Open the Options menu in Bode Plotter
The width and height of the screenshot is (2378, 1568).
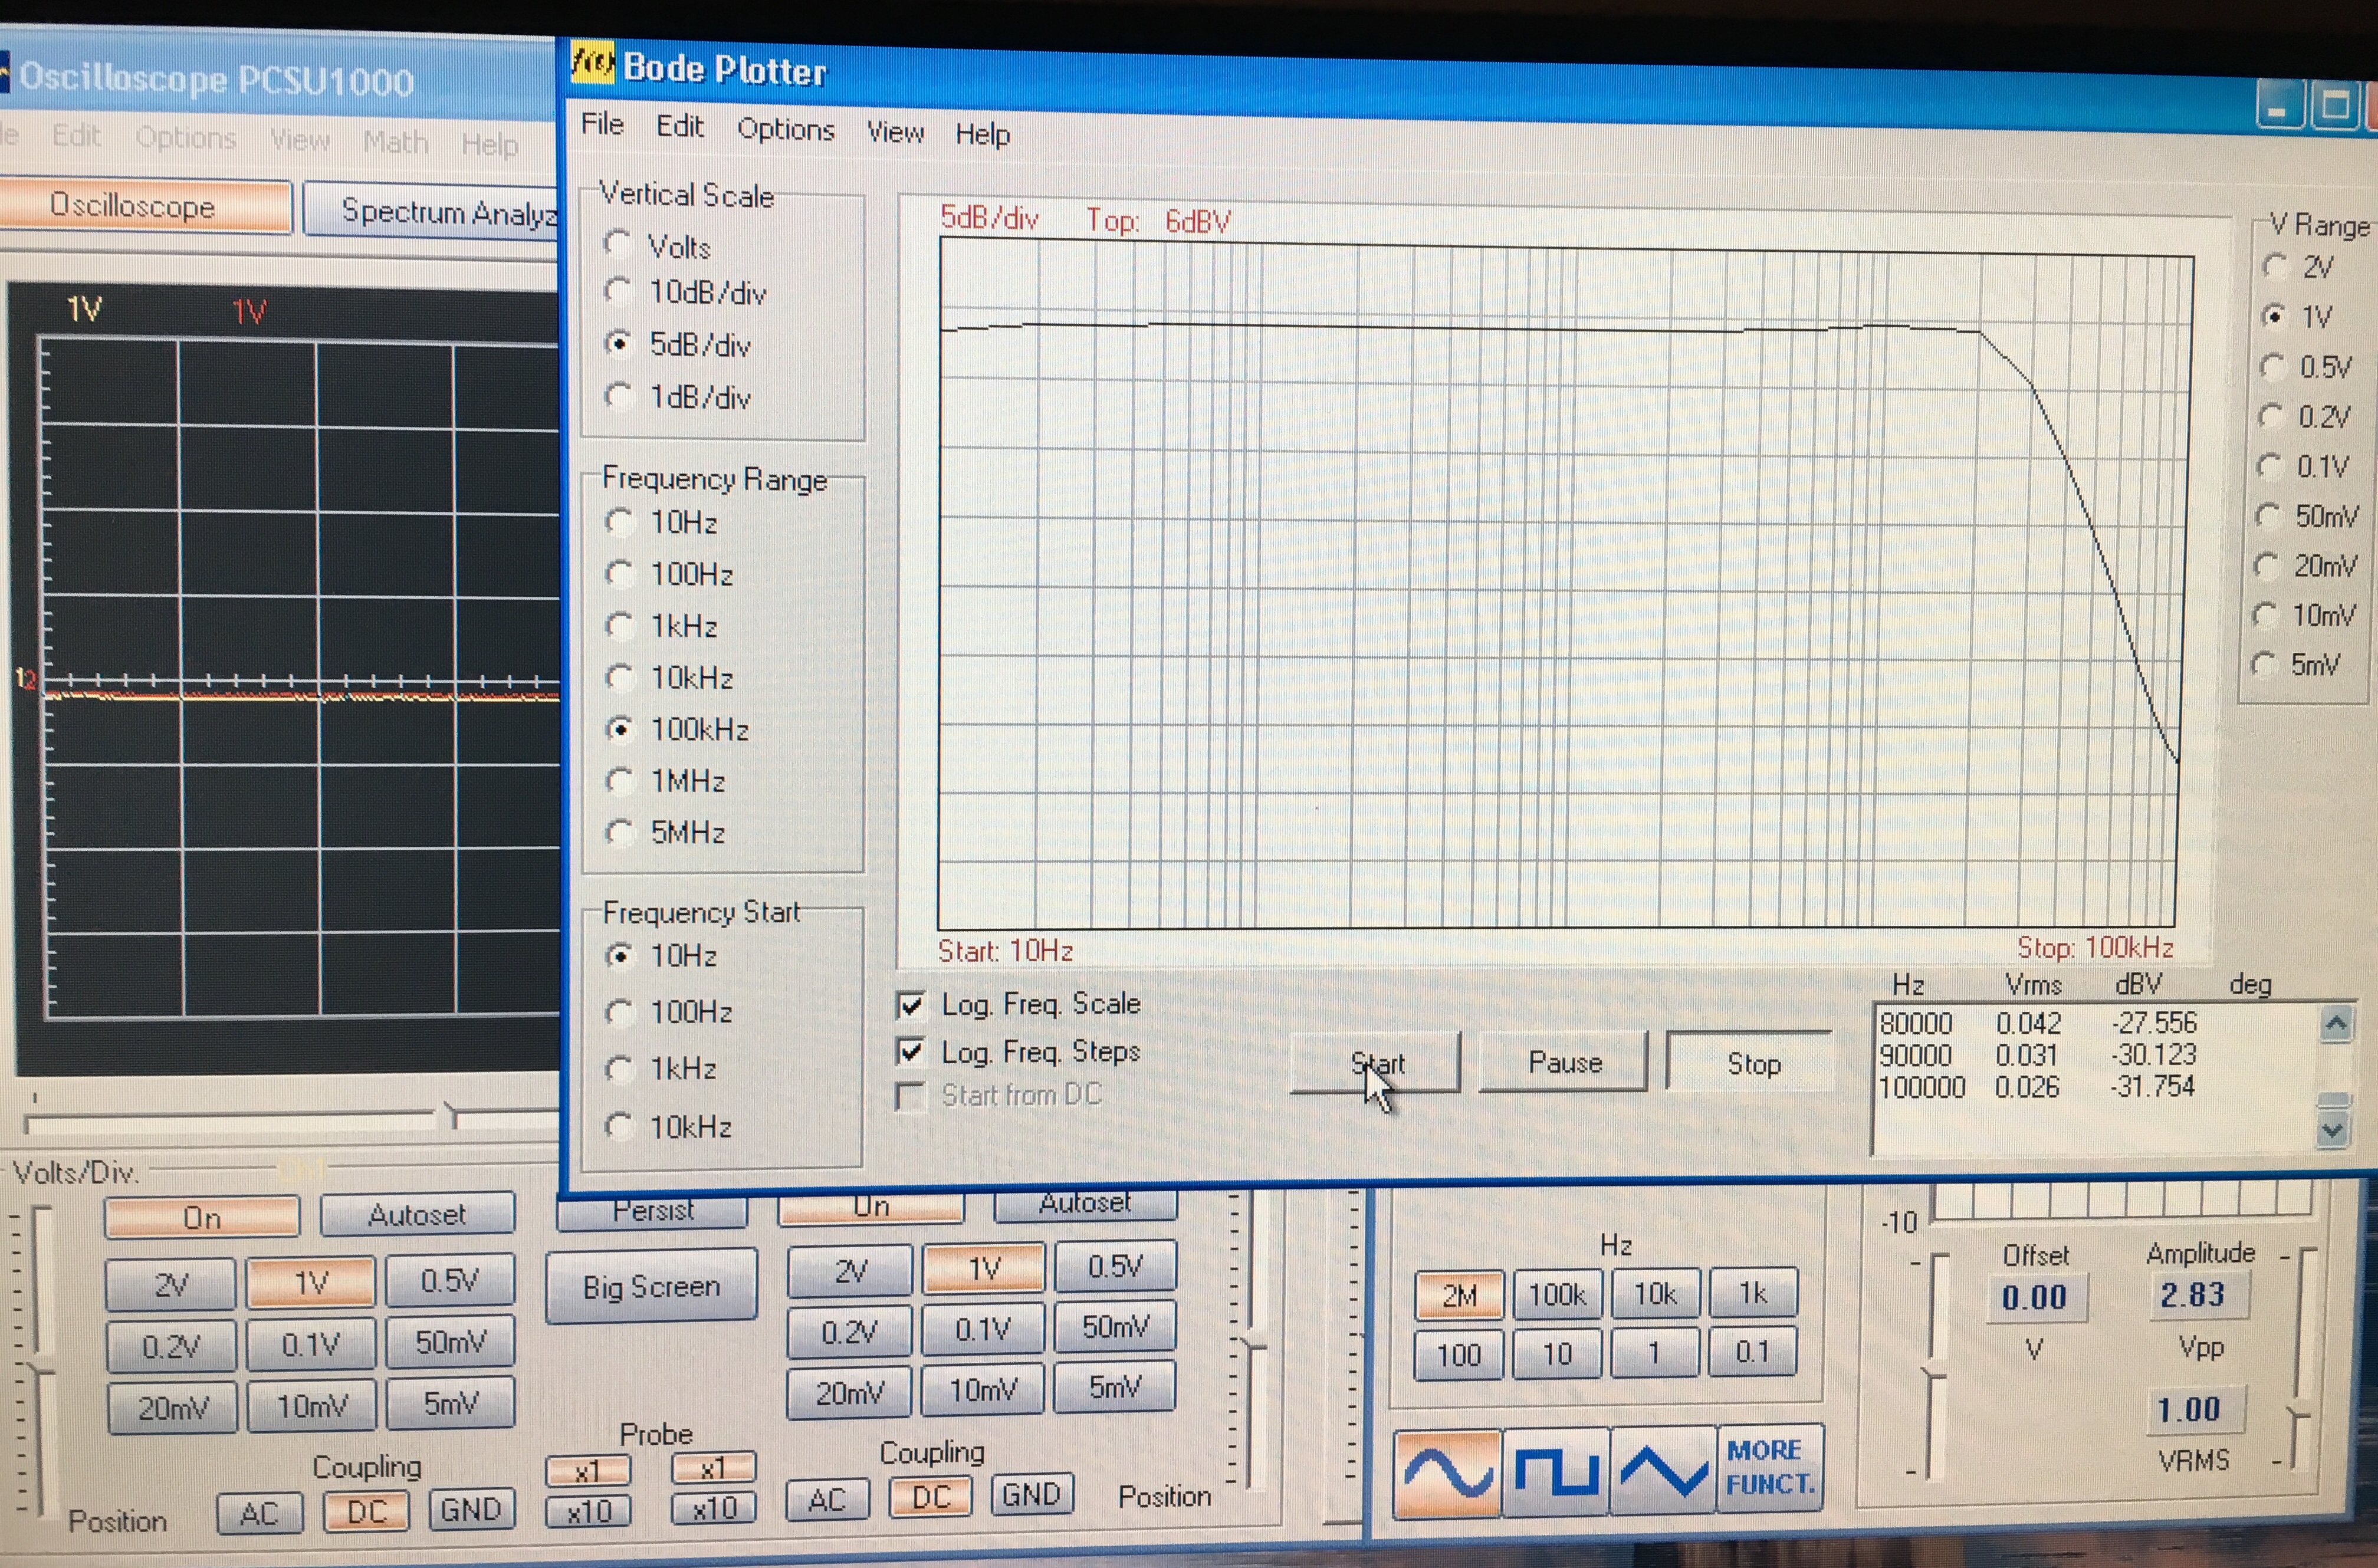pos(785,130)
